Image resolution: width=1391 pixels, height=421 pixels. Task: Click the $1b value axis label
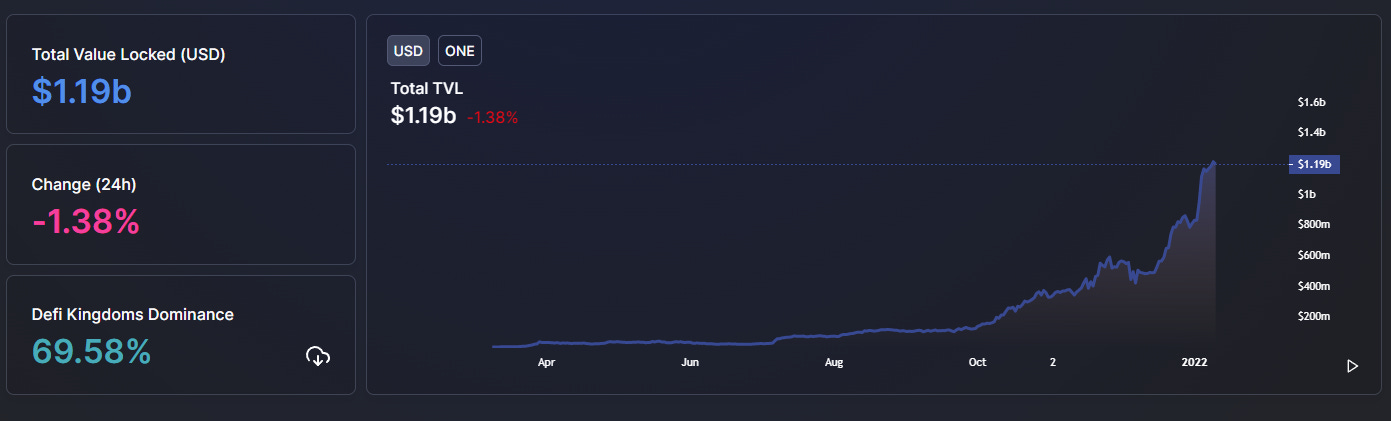[1306, 194]
